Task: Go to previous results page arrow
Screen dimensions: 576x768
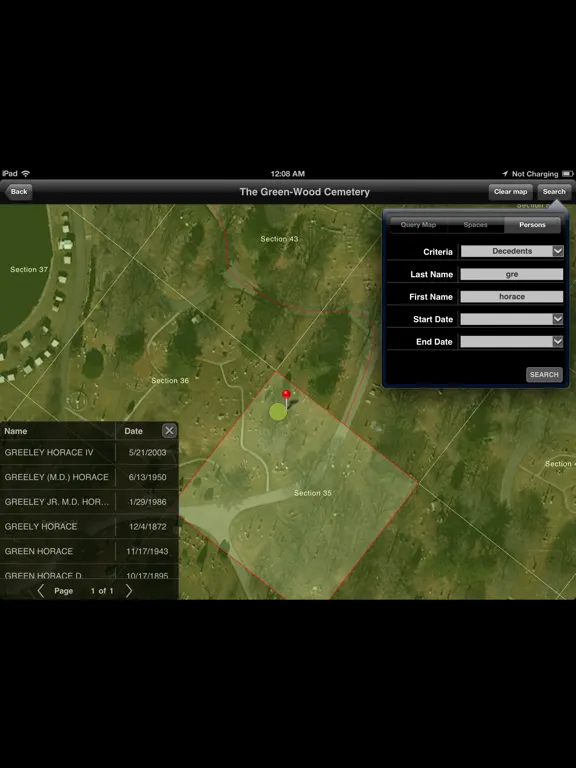Action: point(41,591)
